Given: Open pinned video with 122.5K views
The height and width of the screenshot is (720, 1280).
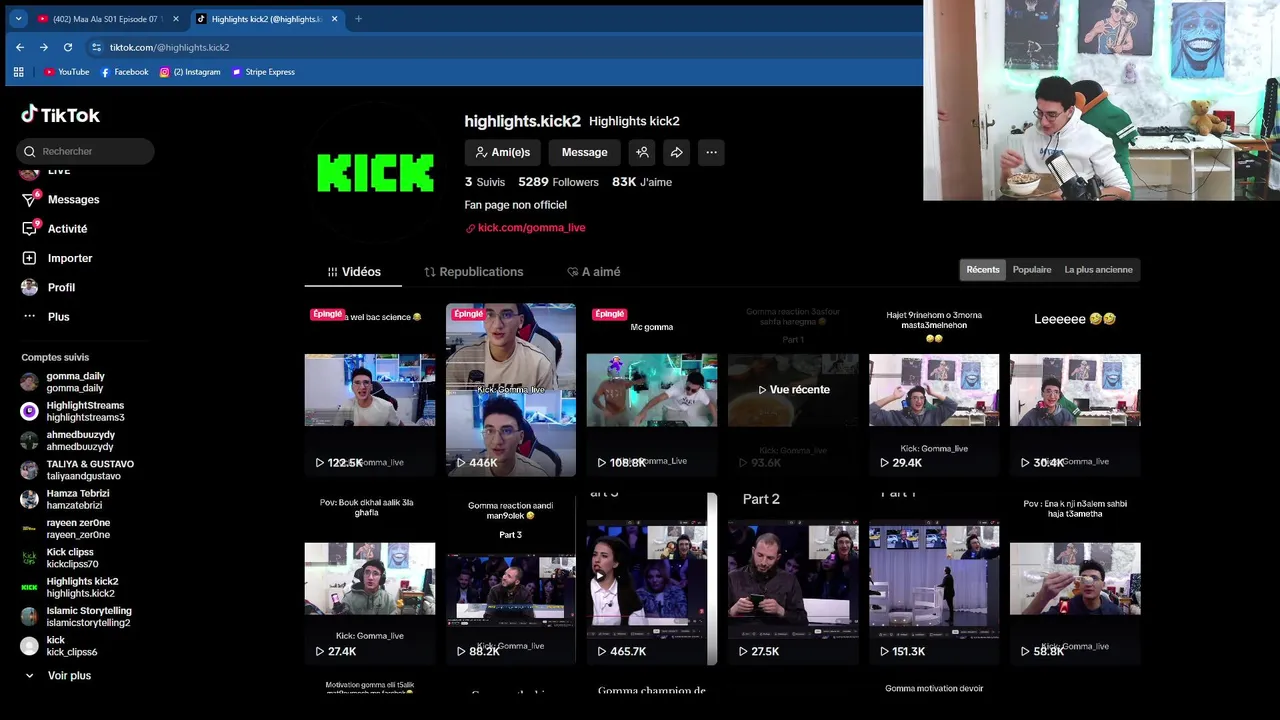Looking at the screenshot, I should point(370,390).
